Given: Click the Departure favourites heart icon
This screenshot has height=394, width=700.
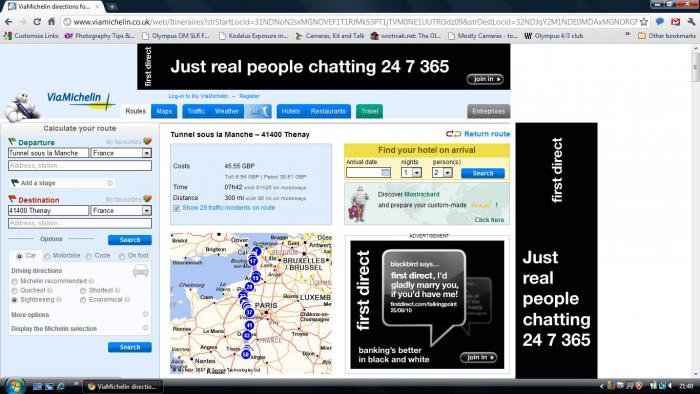Looking at the screenshot, I should tap(147, 141).
